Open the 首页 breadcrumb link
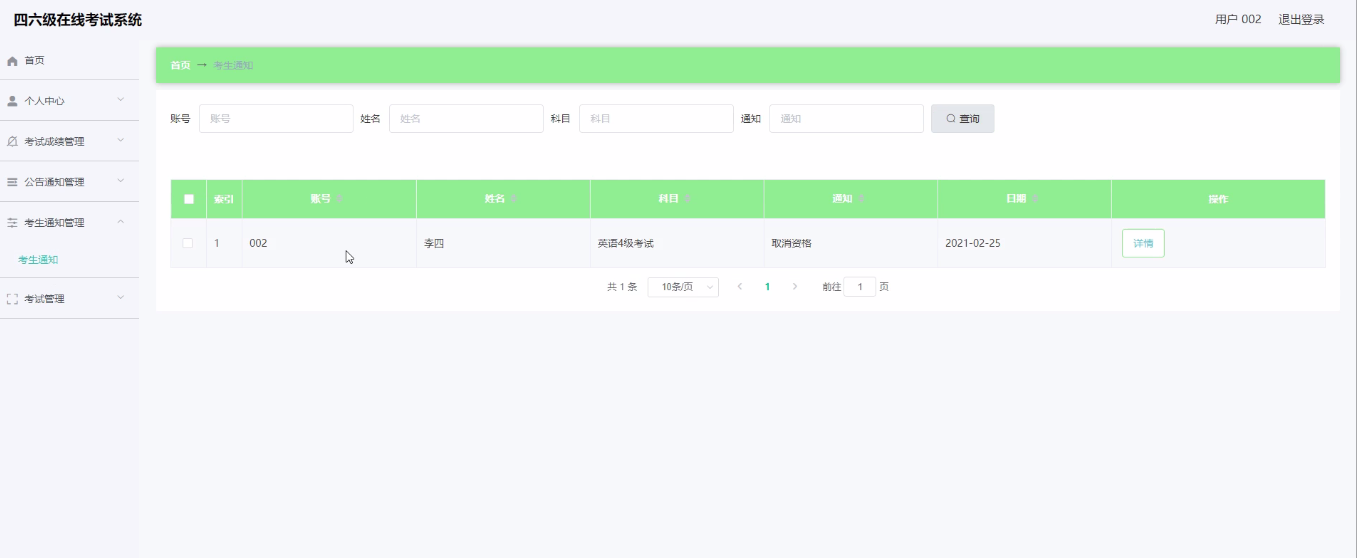This screenshot has width=1357, height=558. [x=180, y=65]
